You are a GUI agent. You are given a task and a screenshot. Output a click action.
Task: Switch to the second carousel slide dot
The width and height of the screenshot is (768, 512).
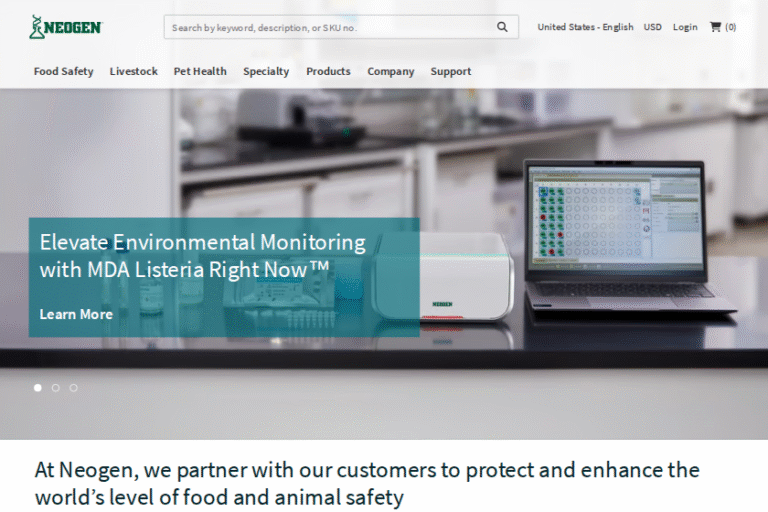tap(56, 387)
